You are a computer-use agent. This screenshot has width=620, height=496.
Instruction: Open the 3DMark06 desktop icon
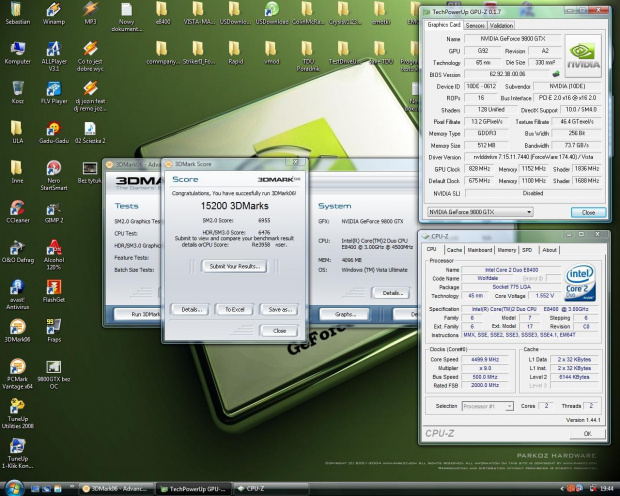point(17,331)
